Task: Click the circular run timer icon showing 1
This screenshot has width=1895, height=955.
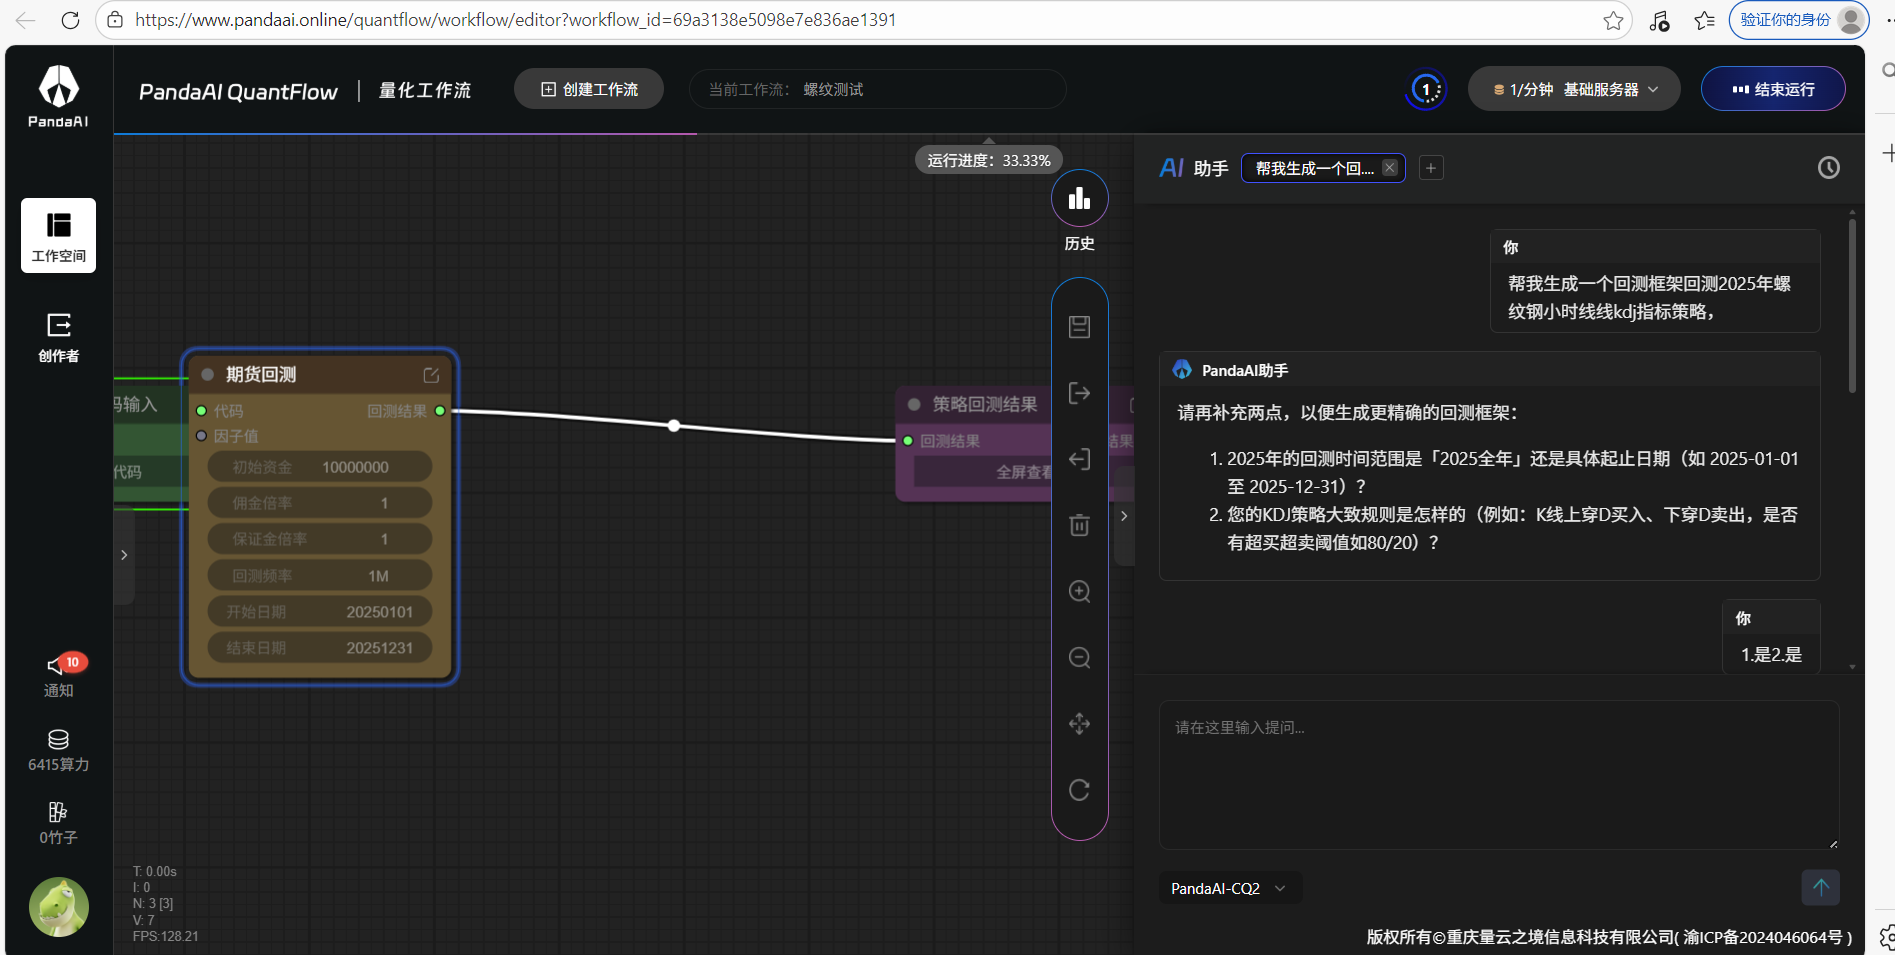Action: 1426,90
